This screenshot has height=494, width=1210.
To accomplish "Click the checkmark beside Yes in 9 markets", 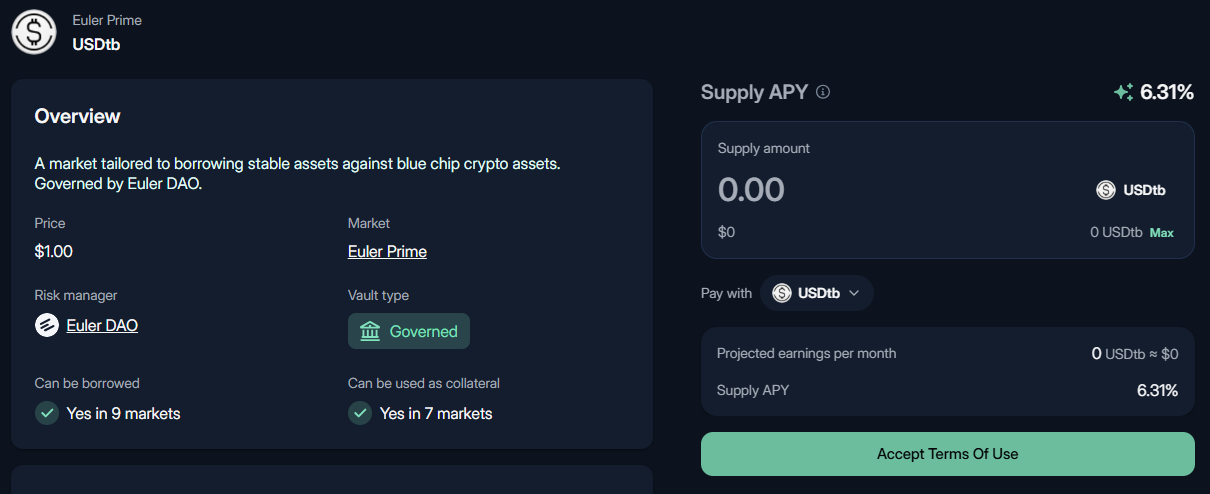I will click(47, 413).
